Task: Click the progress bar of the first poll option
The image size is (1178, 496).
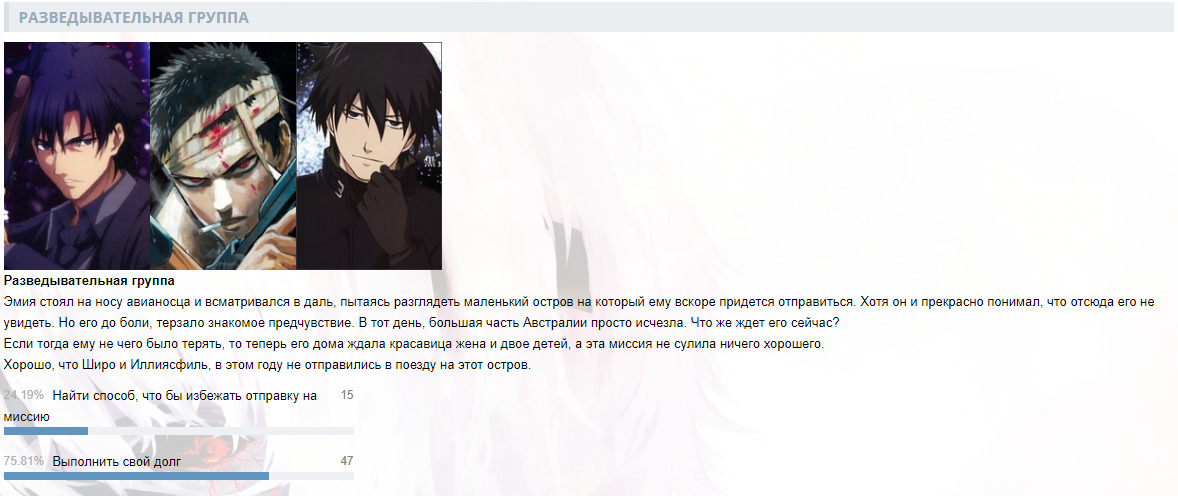Action: (x=179, y=431)
